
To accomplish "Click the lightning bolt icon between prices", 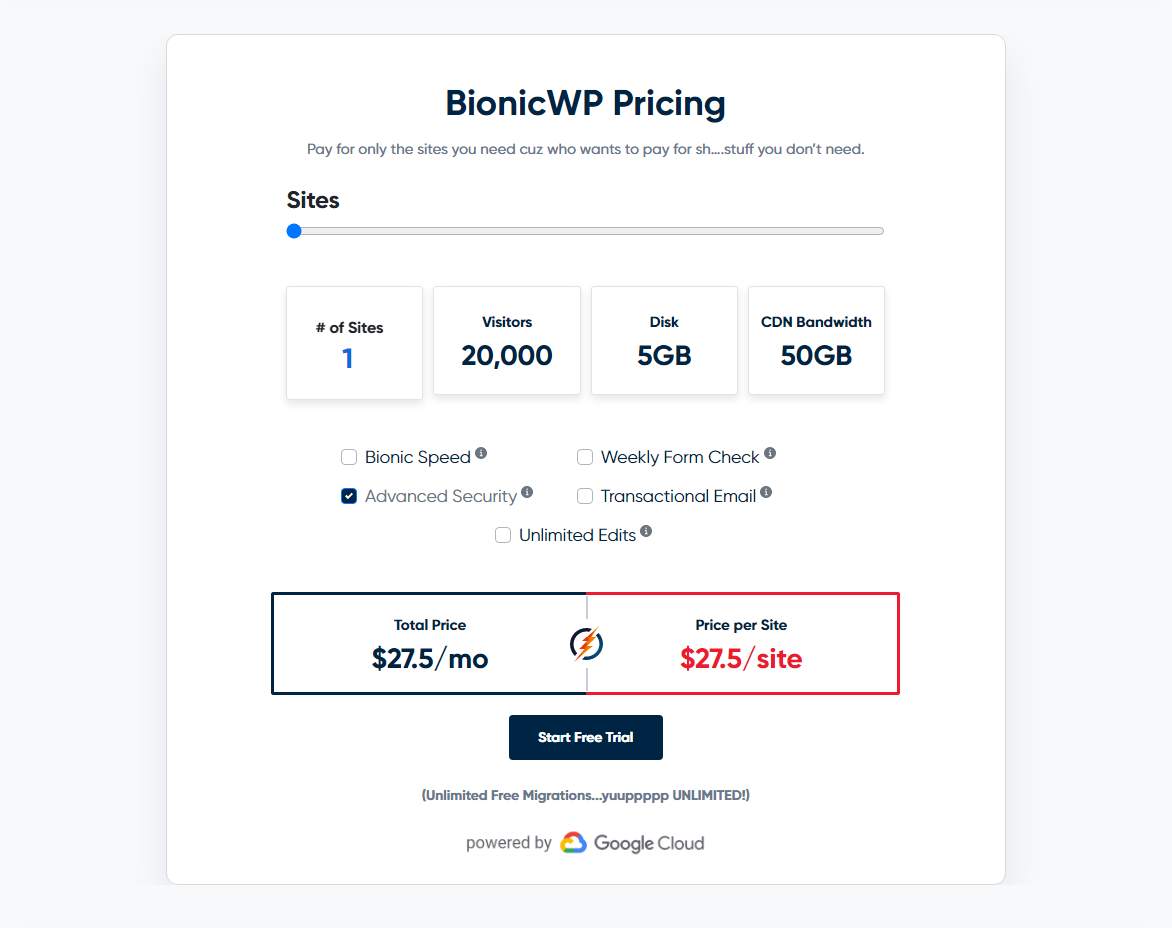I will click(x=586, y=643).
